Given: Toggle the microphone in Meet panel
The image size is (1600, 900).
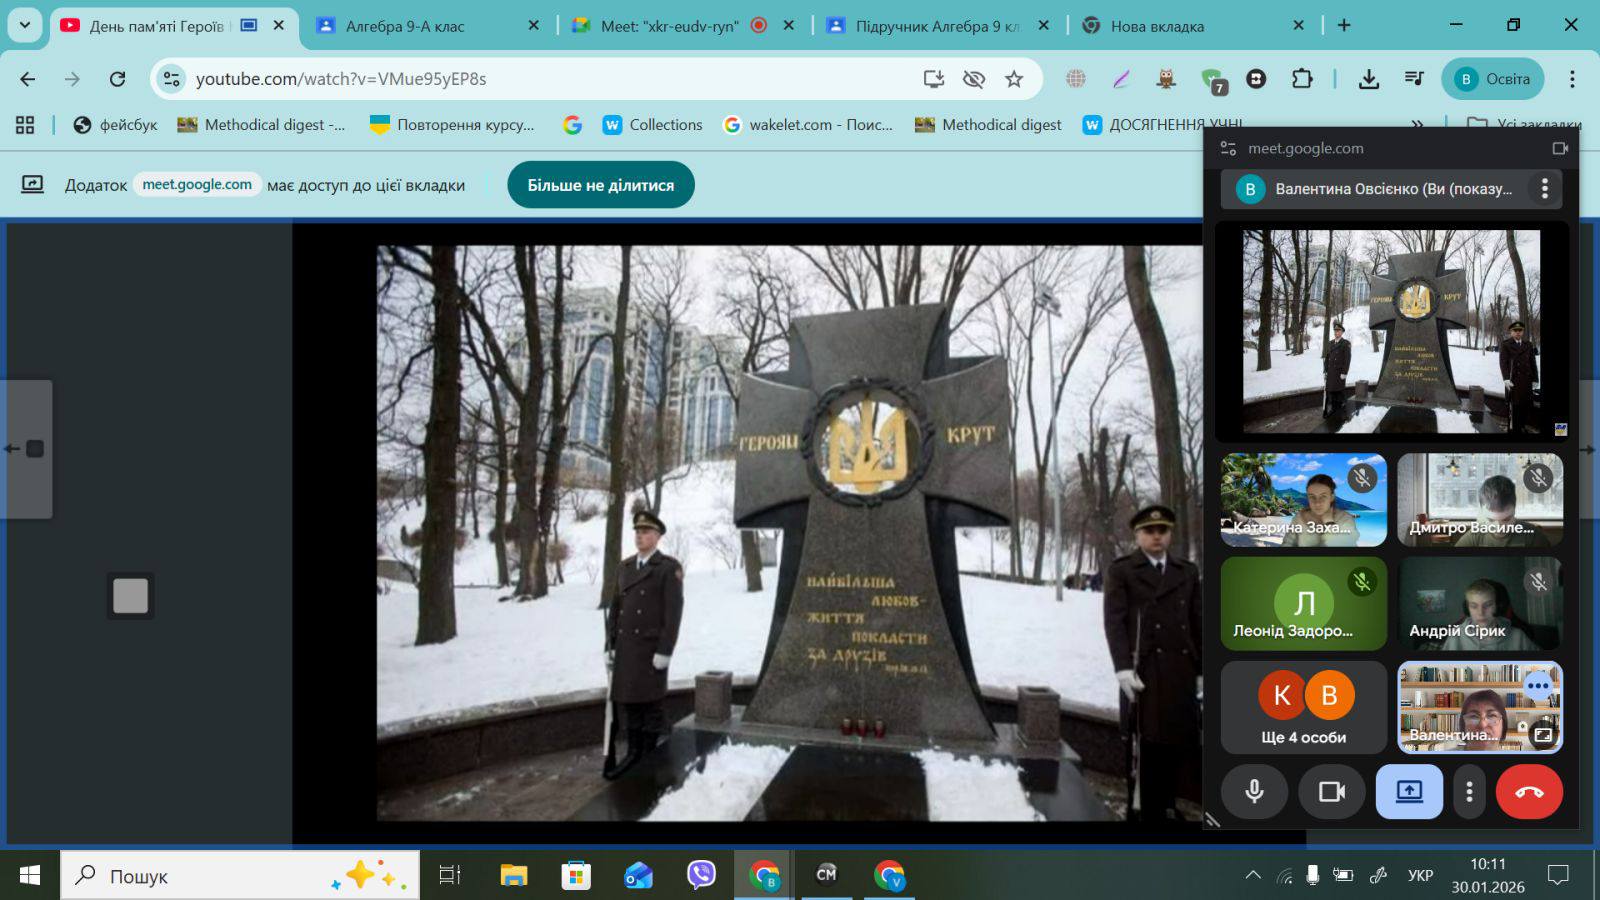Looking at the screenshot, I should pos(1254,792).
